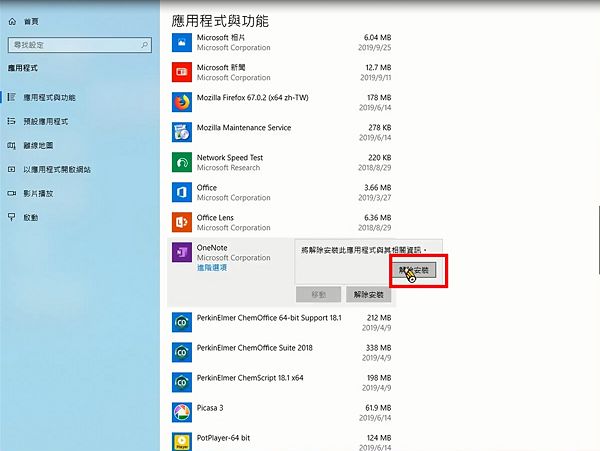Select the Network Speed Test icon
Screen dimensions: 600x451
click(181, 162)
